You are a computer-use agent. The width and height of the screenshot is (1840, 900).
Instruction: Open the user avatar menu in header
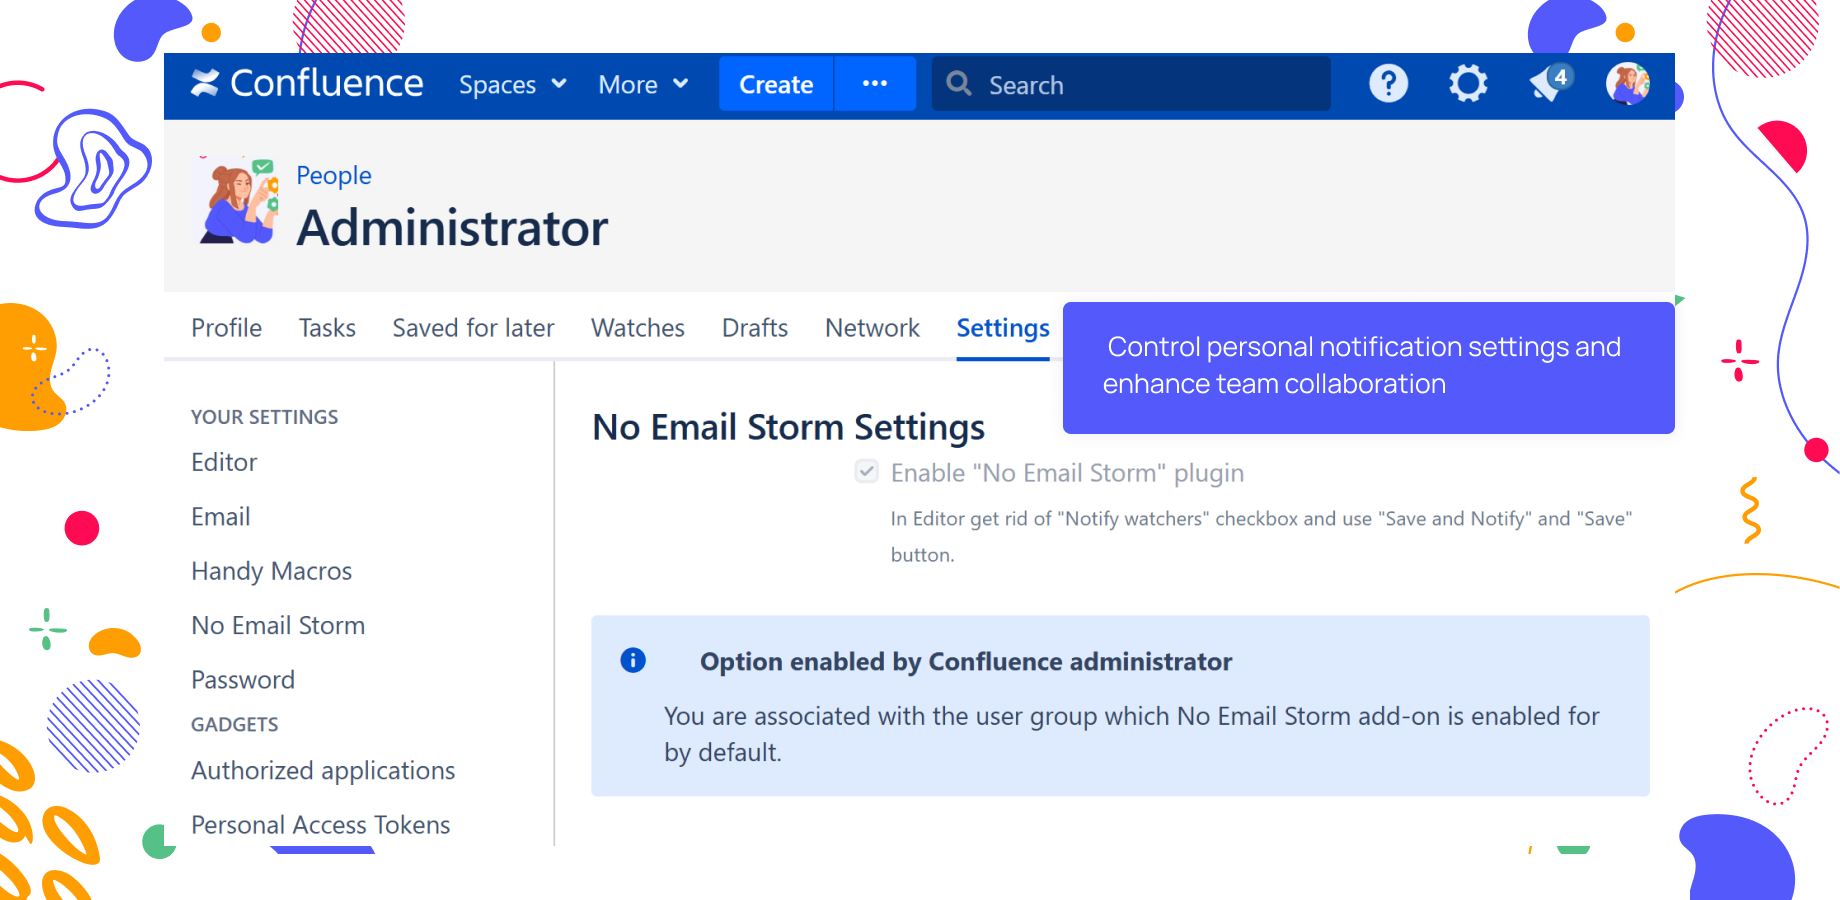(1628, 84)
